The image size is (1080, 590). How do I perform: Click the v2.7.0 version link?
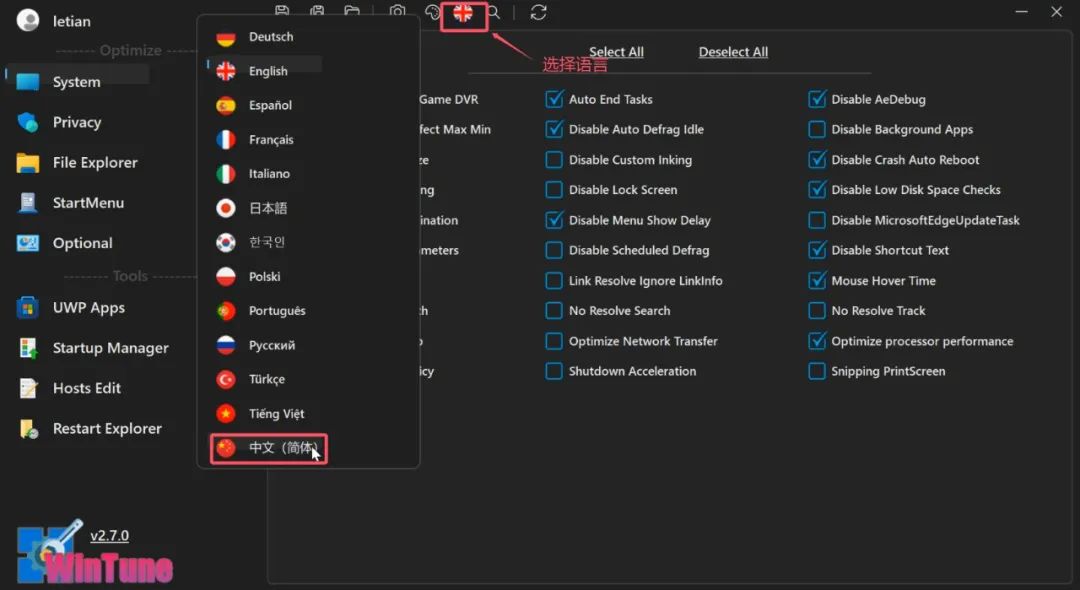point(109,536)
